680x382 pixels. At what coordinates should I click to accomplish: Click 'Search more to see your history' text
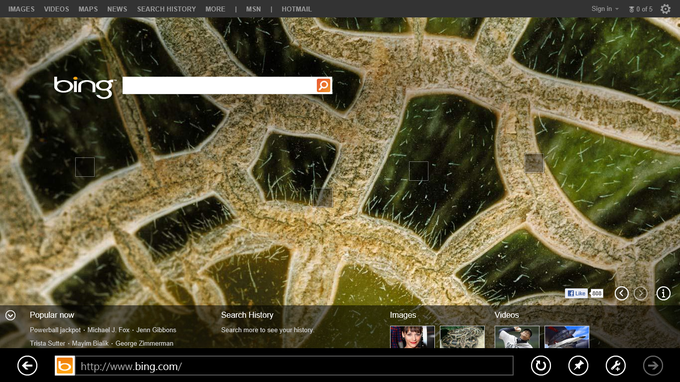(x=267, y=330)
